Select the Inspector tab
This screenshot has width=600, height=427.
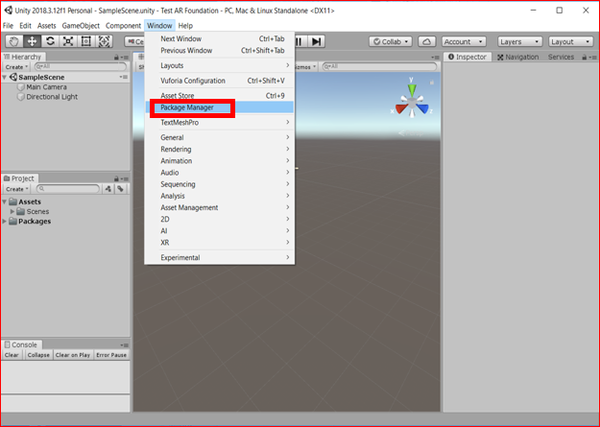click(x=467, y=57)
